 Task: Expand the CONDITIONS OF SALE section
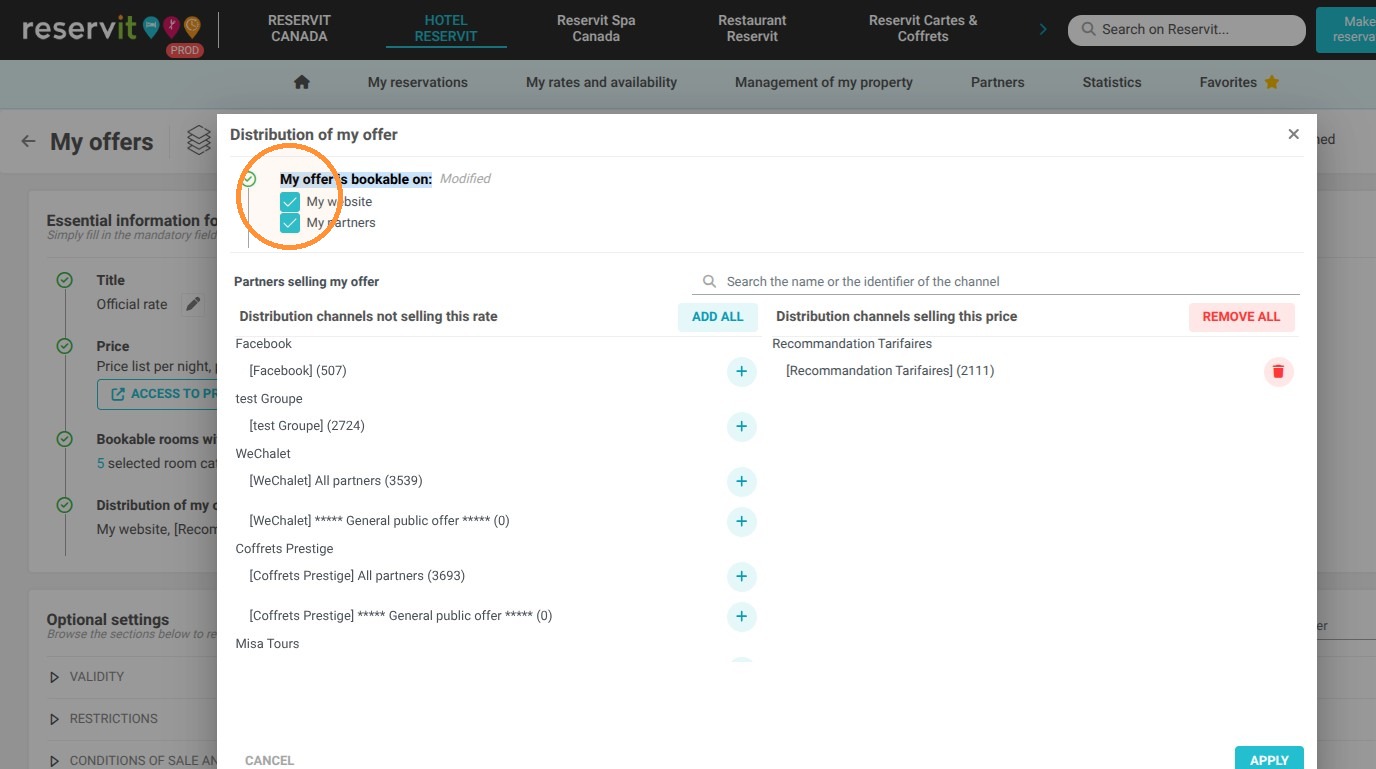(133, 761)
